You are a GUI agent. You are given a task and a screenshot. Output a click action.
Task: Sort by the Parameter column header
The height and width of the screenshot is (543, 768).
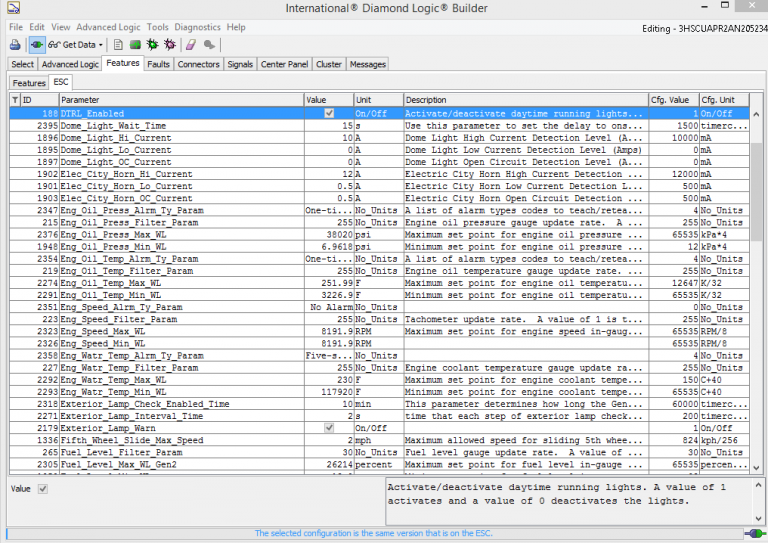pos(181,100)
